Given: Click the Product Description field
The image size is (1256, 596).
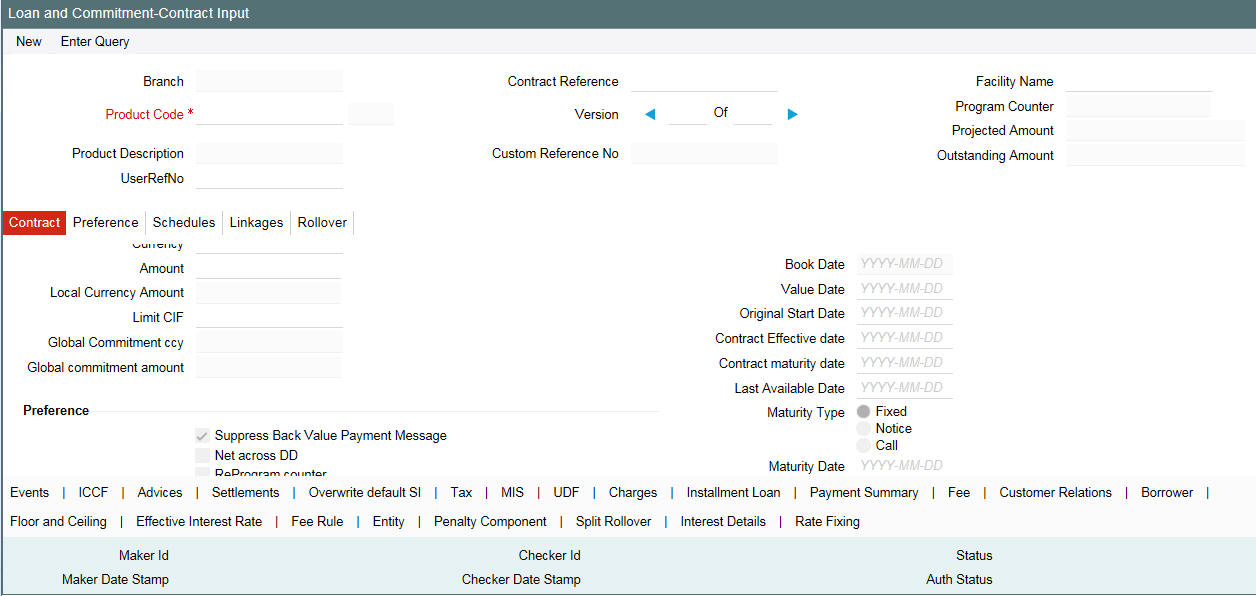Looking at the screenshot, I should (270, 153).
